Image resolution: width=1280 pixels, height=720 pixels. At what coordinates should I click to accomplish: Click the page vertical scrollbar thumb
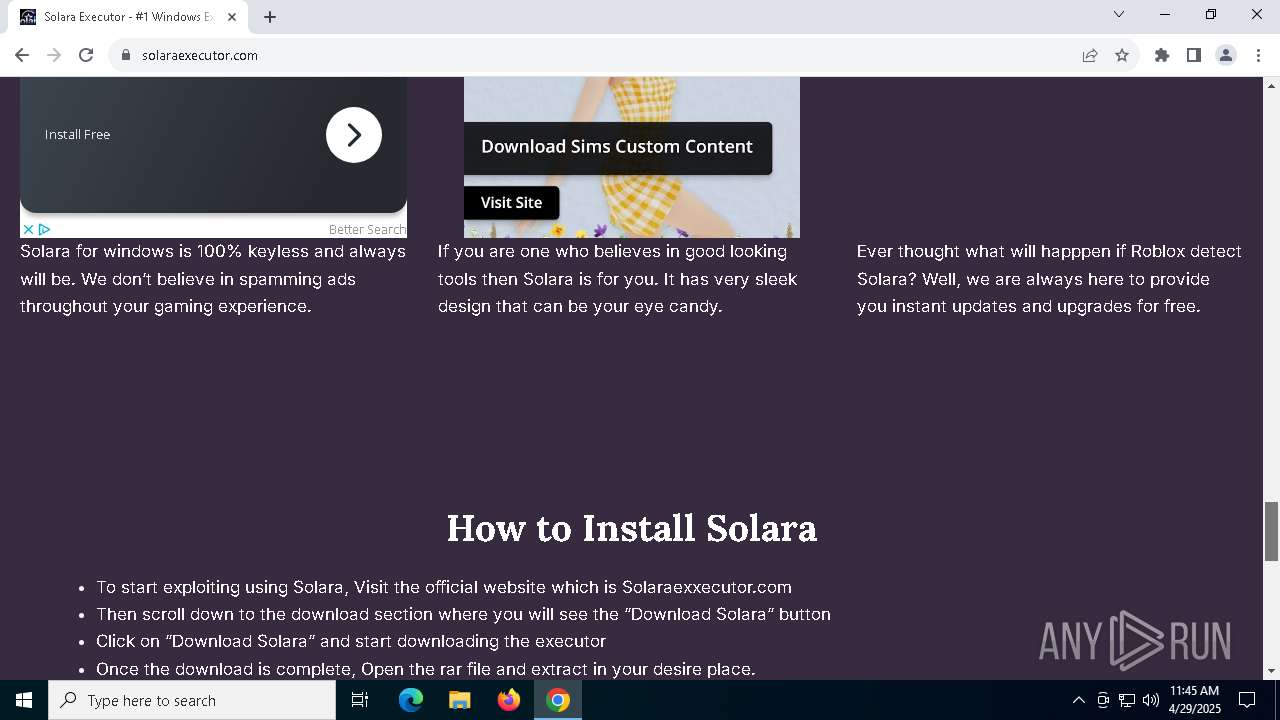point(1271,531)
